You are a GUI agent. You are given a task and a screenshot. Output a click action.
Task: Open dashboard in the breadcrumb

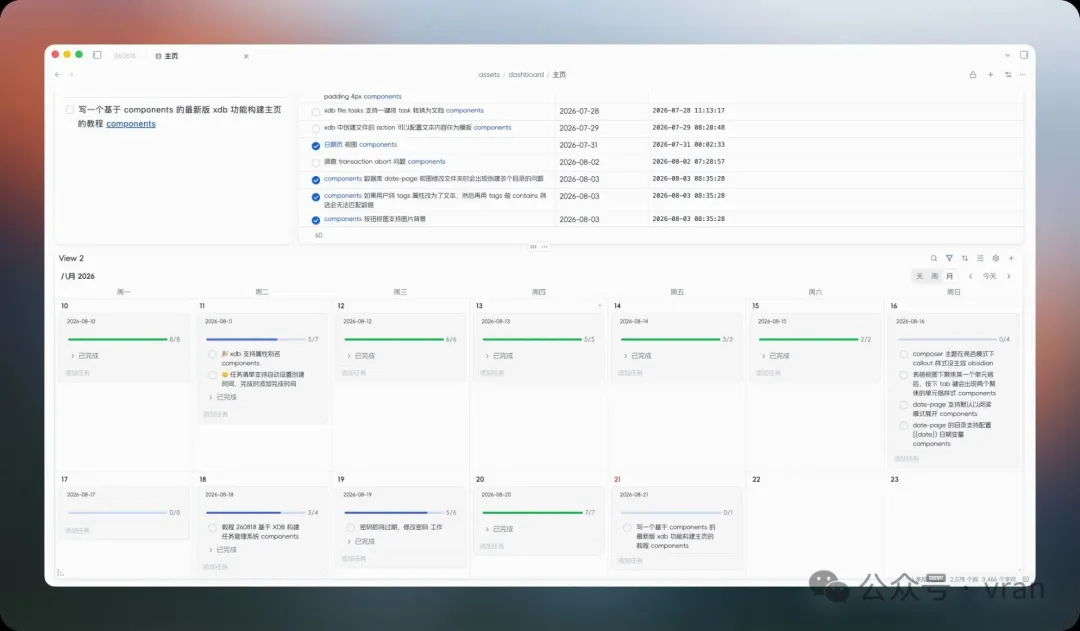pos(526,74)
